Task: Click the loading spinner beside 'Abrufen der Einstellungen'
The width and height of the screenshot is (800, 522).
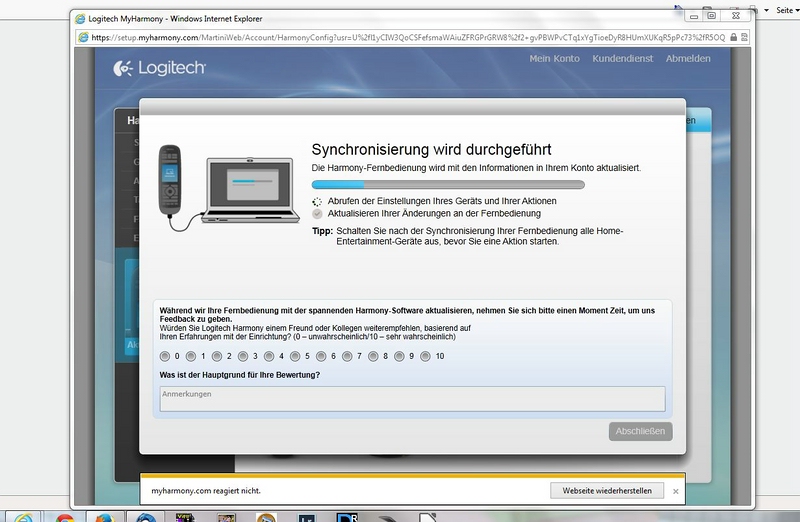Action: coord(317,201)
